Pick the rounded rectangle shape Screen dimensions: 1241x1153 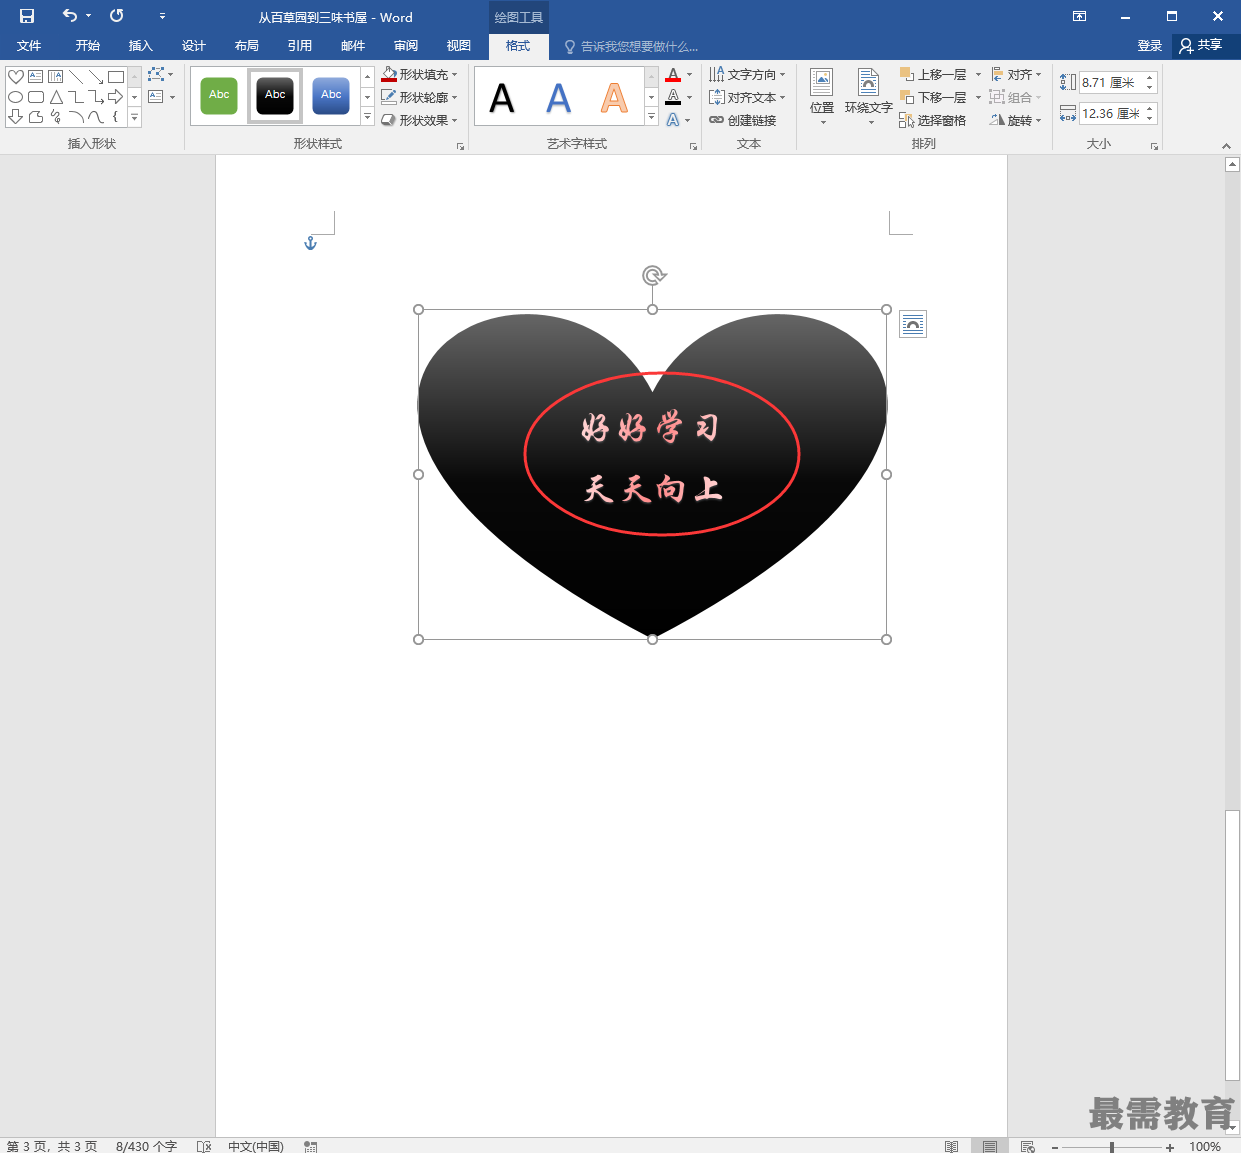click(36, 97)
